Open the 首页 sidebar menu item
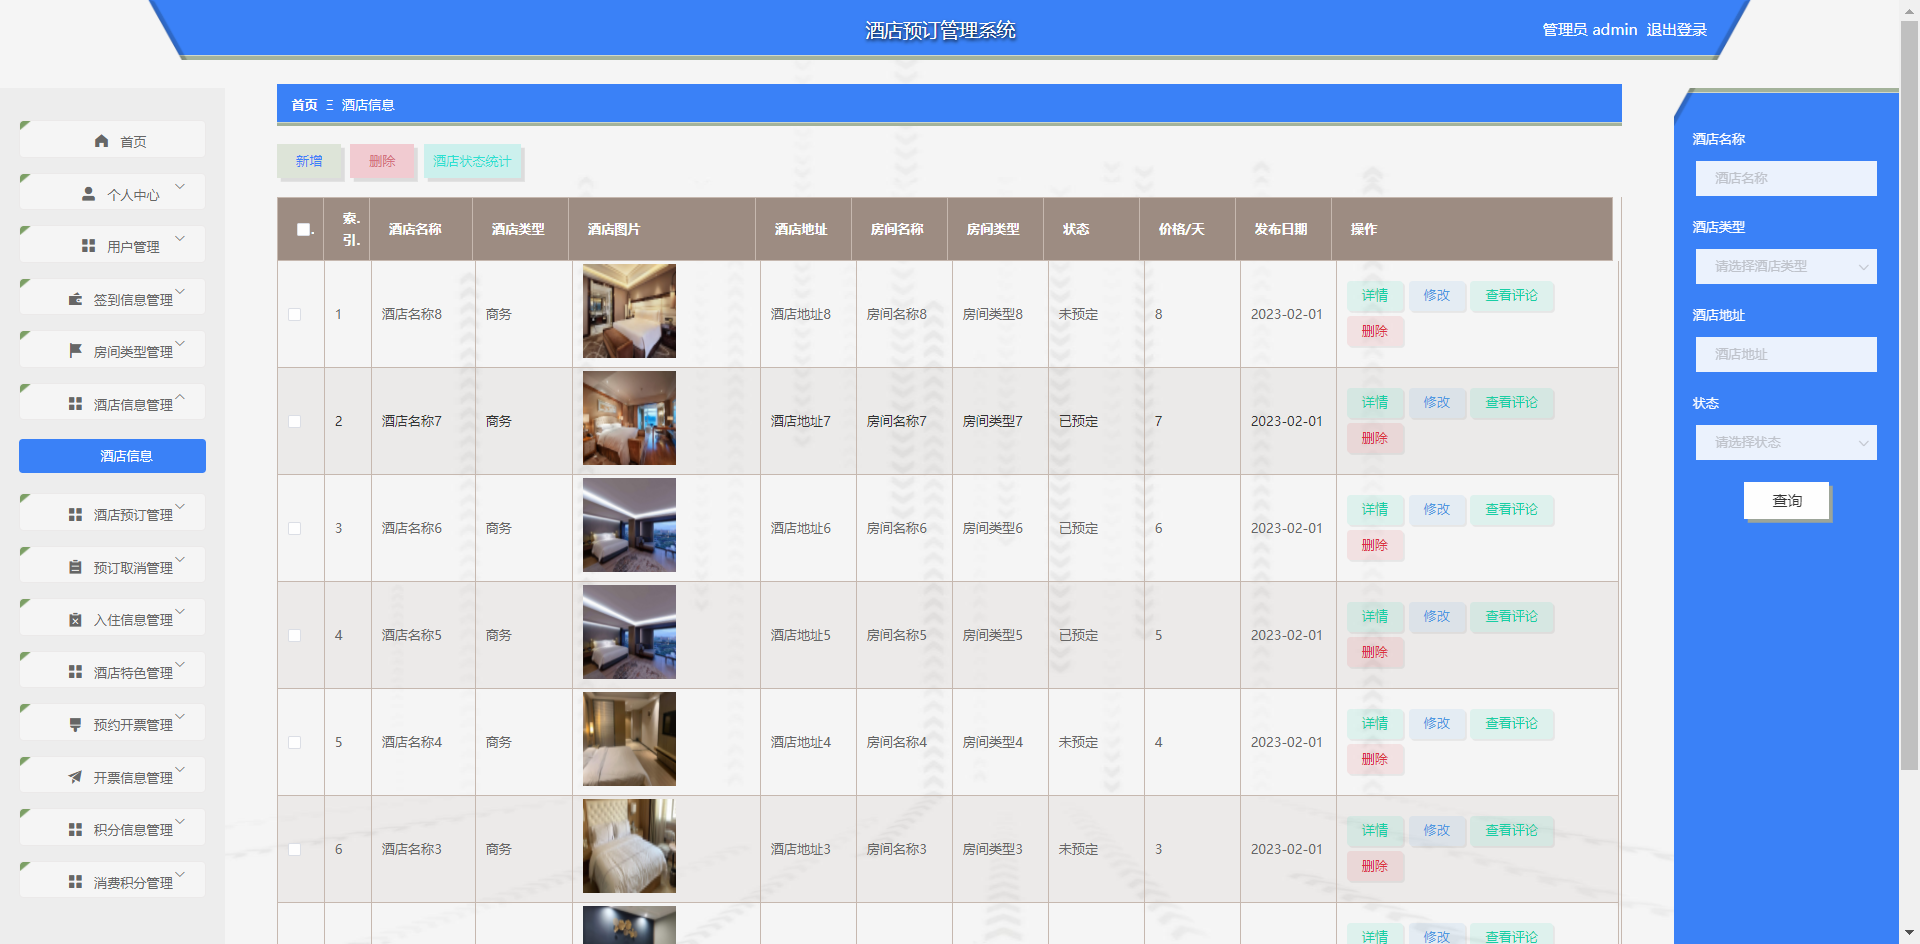This screenshot has height=944, width=1920. pos(112,141)
